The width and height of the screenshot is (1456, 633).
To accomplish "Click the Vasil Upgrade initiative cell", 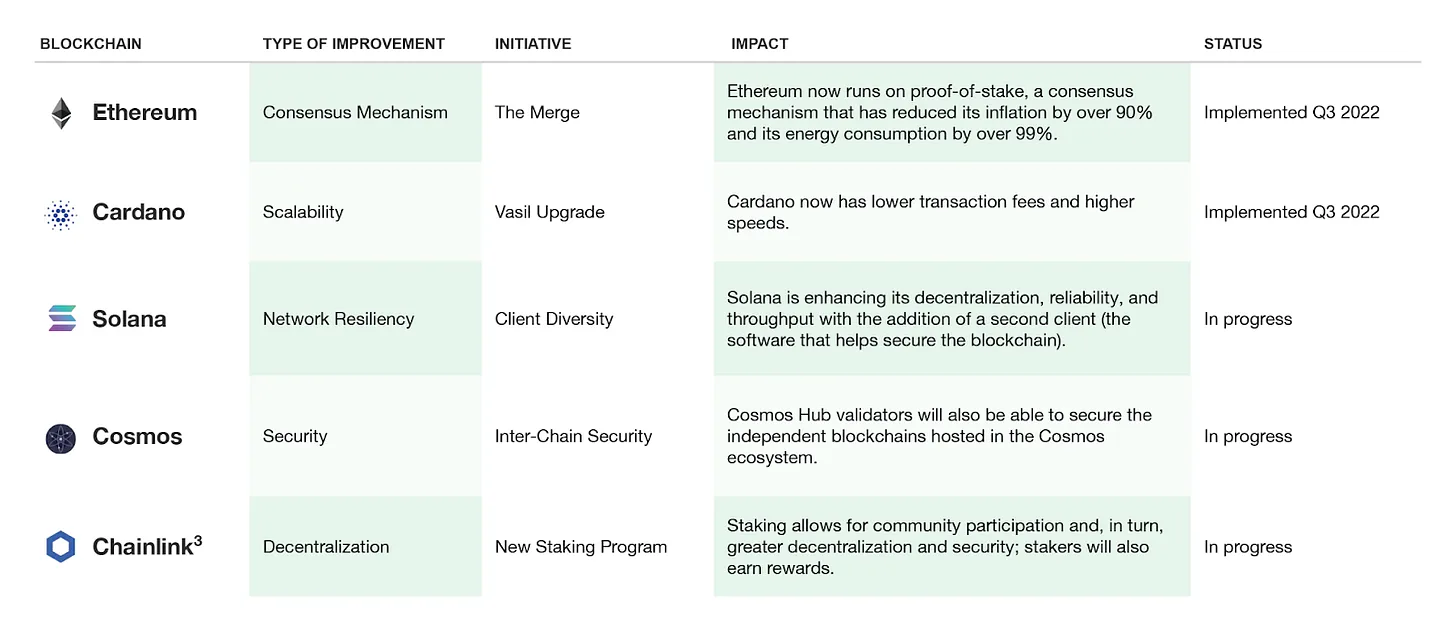I will [550, 212].
